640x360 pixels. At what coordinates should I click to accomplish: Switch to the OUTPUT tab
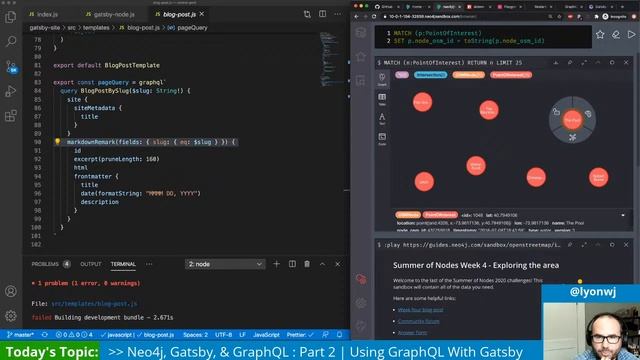coord(91,264)
